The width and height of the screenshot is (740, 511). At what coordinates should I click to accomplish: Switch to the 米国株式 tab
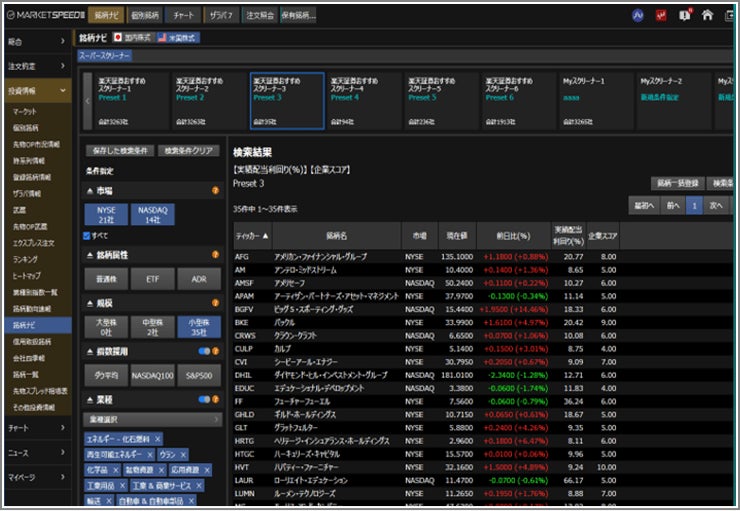[x=178, y=37]
